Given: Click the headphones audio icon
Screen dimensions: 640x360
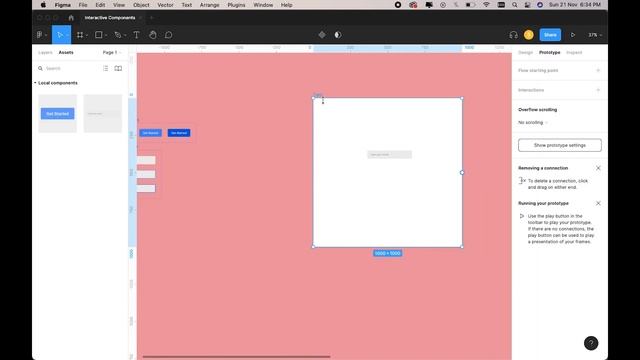Looking at the screenshot, I should (x=513, y=35).
